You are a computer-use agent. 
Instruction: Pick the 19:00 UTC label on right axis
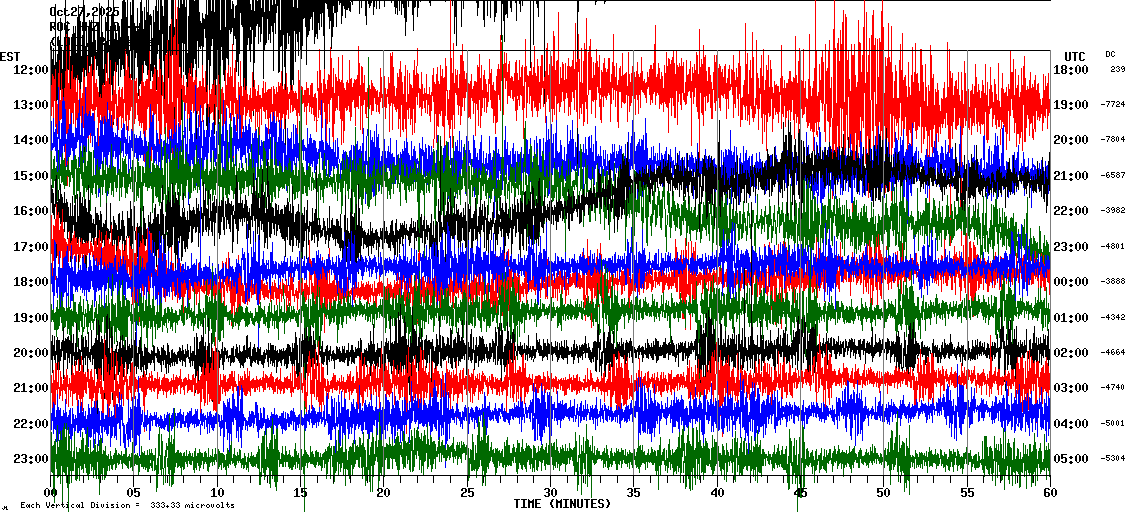(1070, 105)
